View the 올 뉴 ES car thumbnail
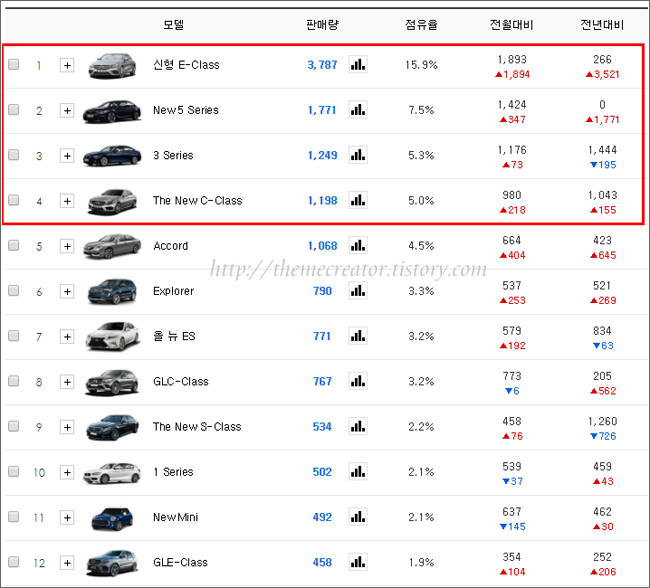This screenshot has width=650, height=588. pyautogui.click(x=112, y=336)
